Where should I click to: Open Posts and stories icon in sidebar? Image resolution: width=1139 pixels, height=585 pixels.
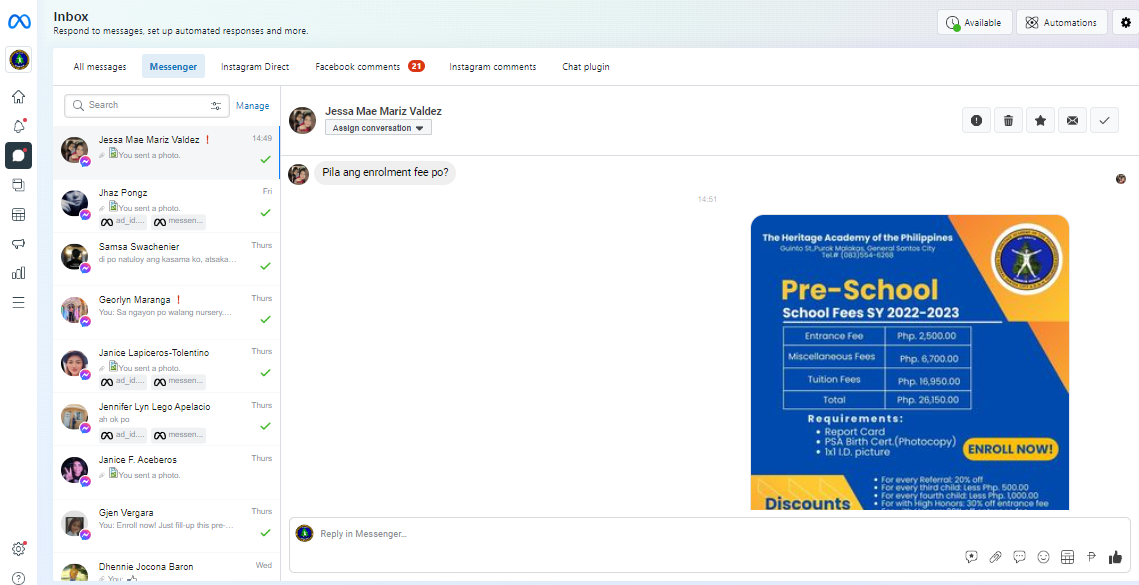pos(18,185)
